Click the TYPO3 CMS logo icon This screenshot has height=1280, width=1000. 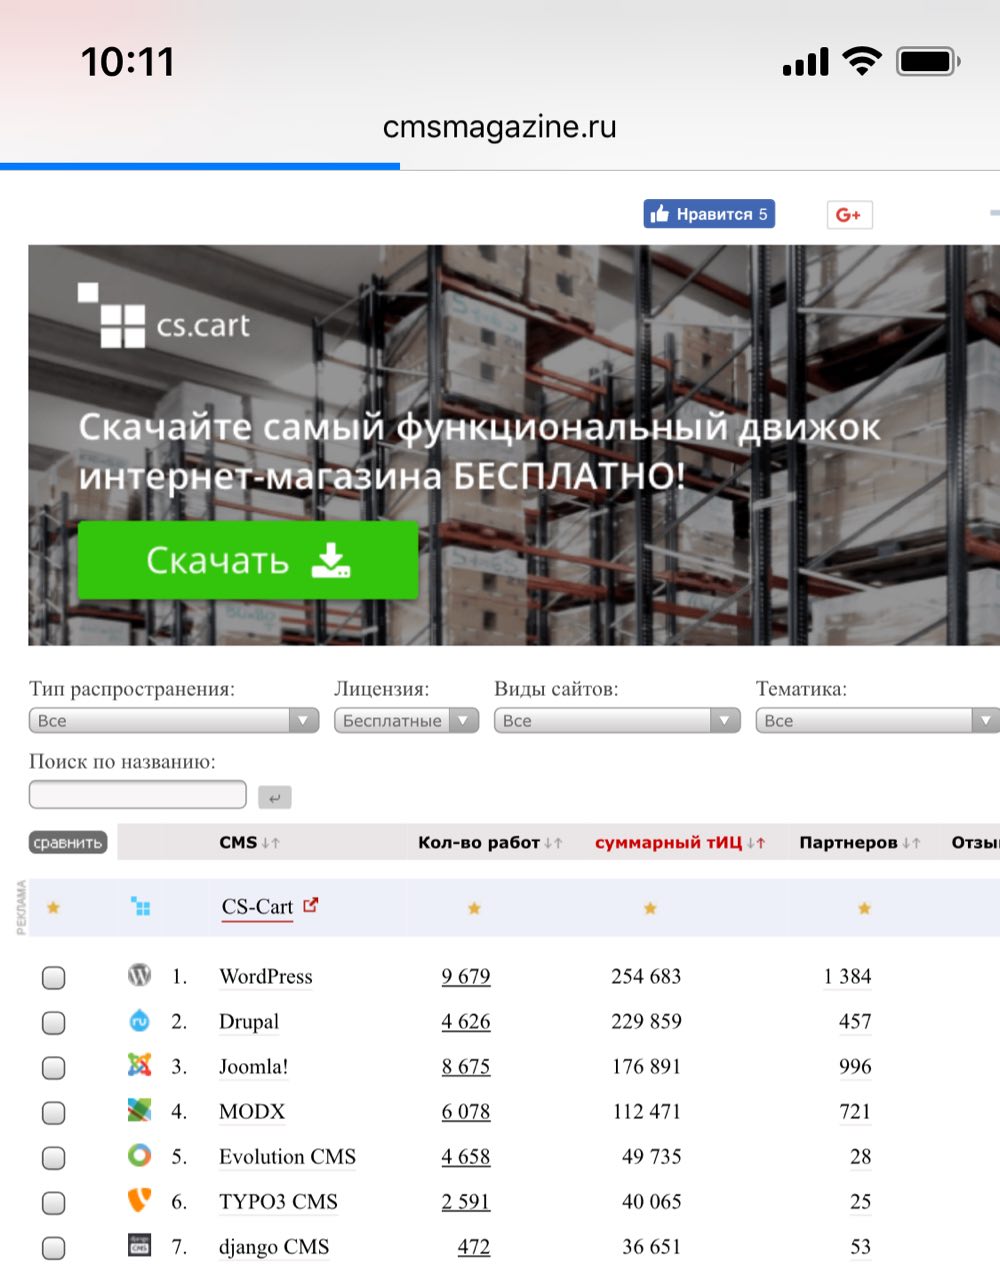tap(140, 1200)
